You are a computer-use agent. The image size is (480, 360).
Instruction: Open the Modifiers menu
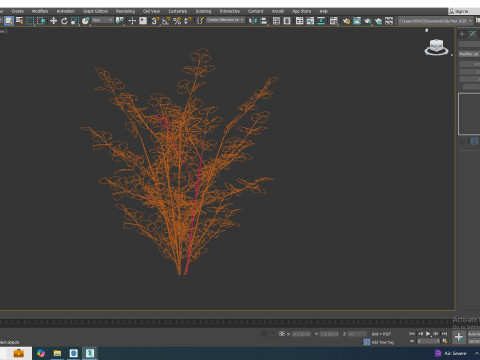(40, 11)
